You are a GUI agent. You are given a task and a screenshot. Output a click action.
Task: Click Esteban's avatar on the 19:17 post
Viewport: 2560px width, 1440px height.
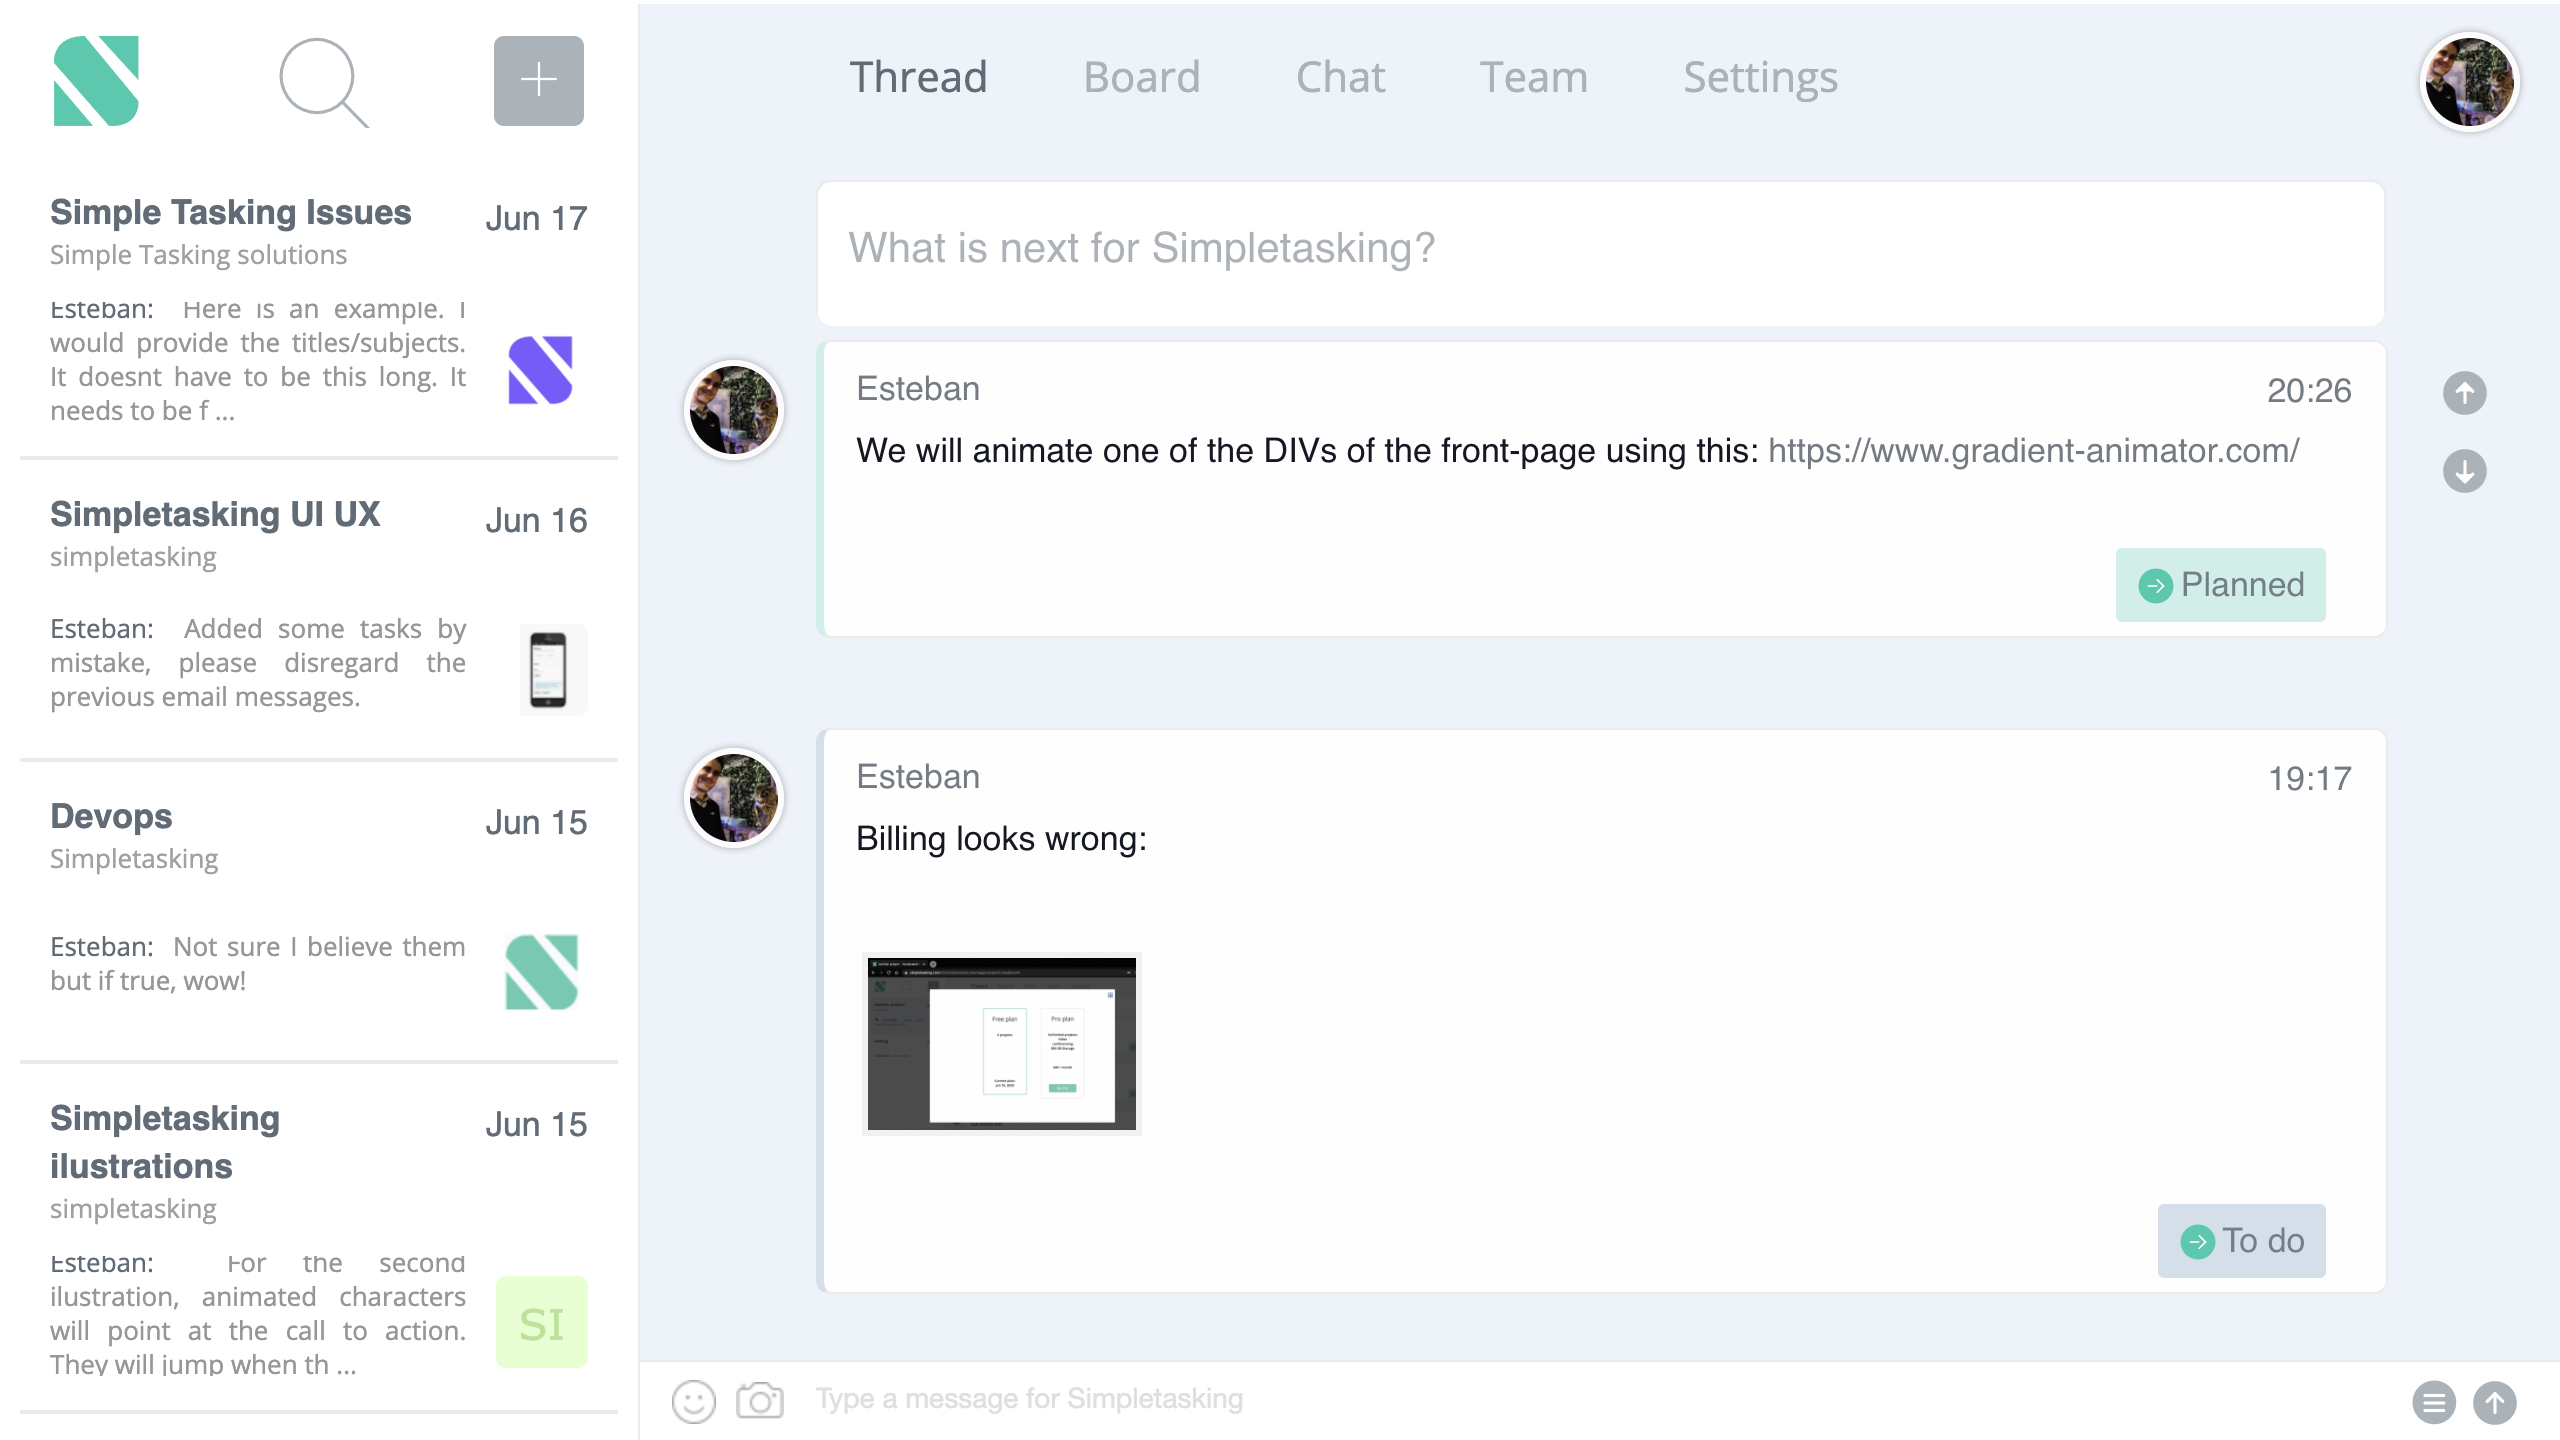[x=733, y=798]
